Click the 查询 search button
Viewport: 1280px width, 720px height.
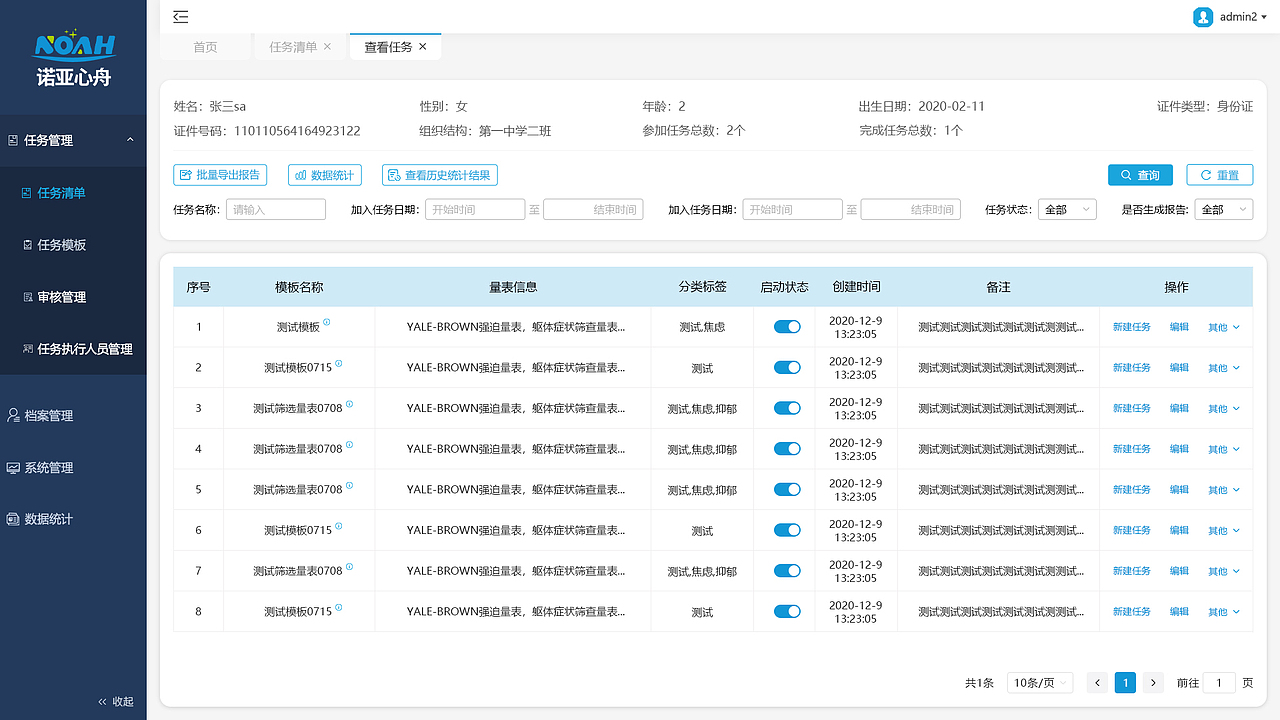[1140, 175]
